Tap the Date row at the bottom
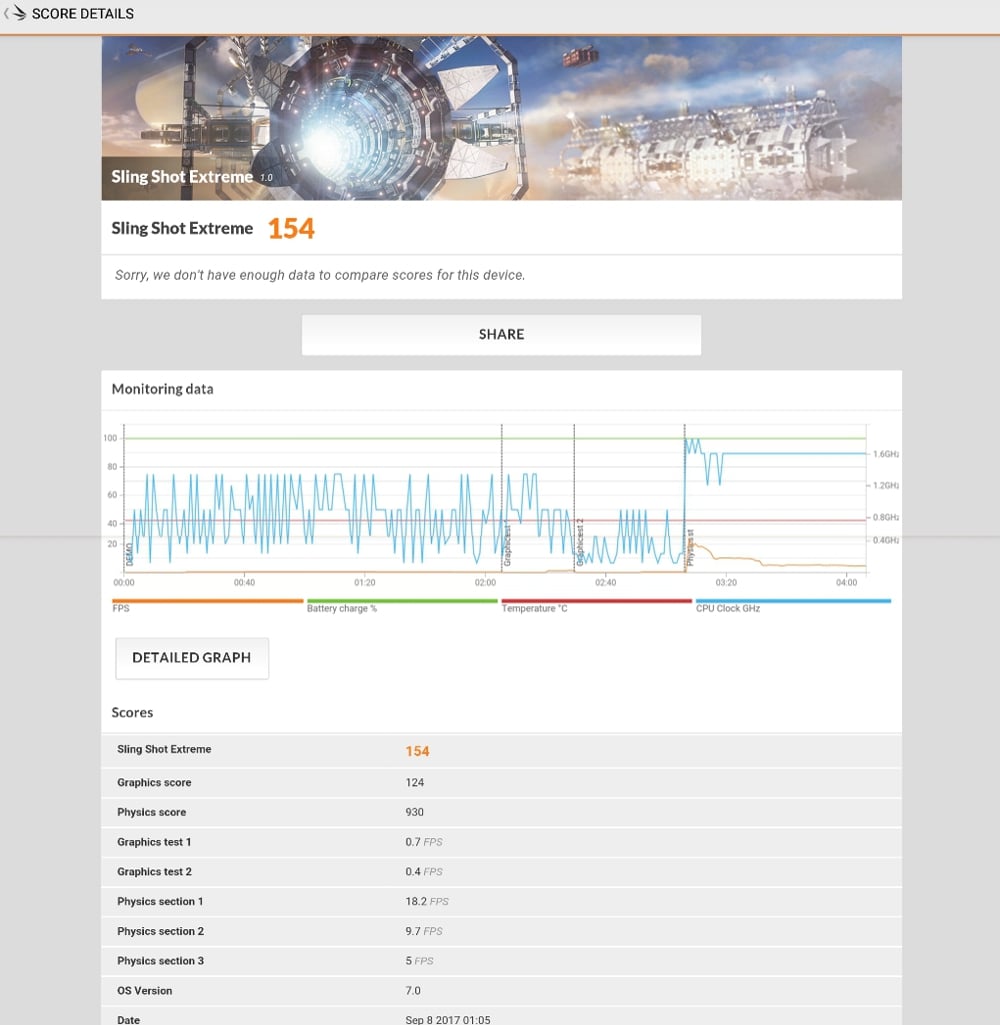The height and width of the screenshot is (1025, 1000). 501,1018
